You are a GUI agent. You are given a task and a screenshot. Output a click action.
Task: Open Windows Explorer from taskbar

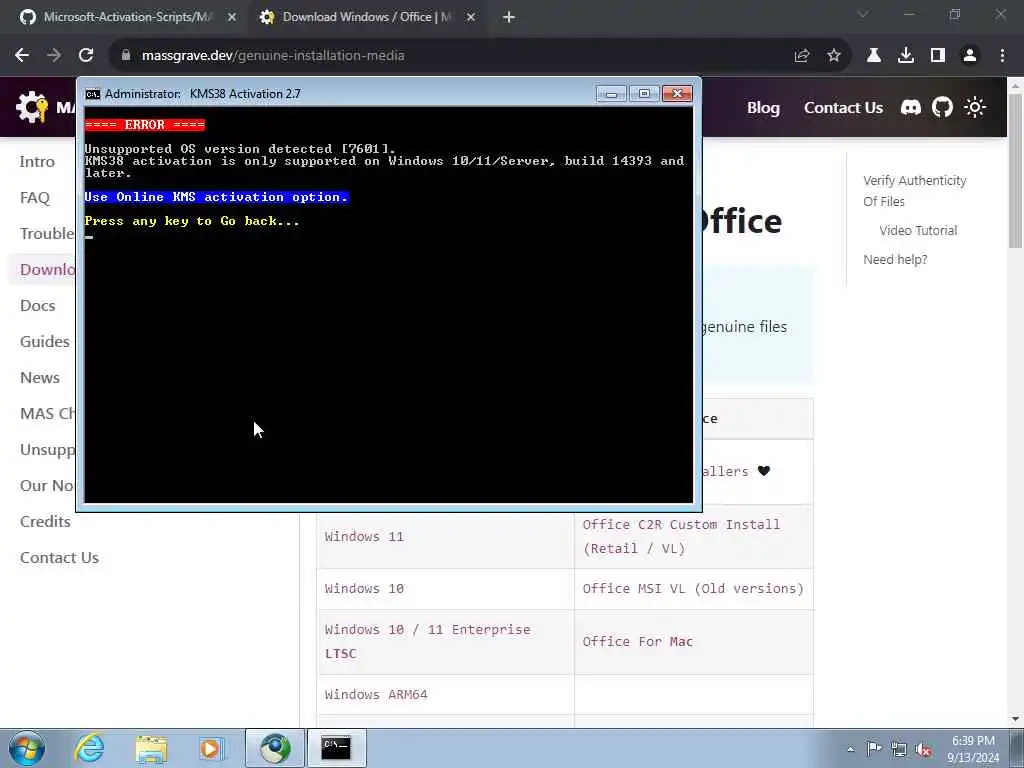[151, 748]
